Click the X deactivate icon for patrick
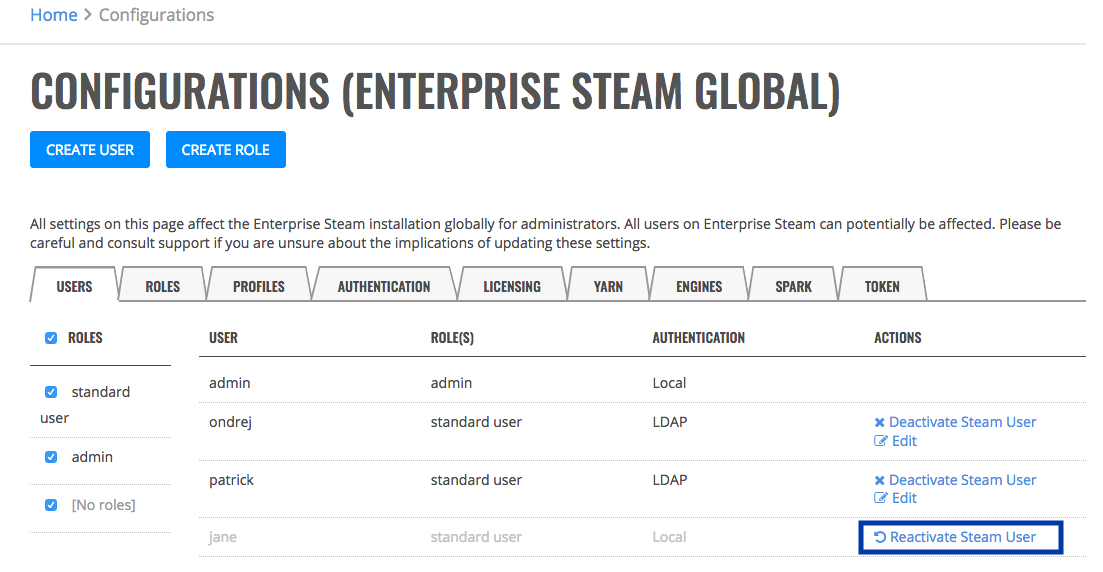This screenshot has width=1103, height=572. pyautogui.click(x=879, y=481)
